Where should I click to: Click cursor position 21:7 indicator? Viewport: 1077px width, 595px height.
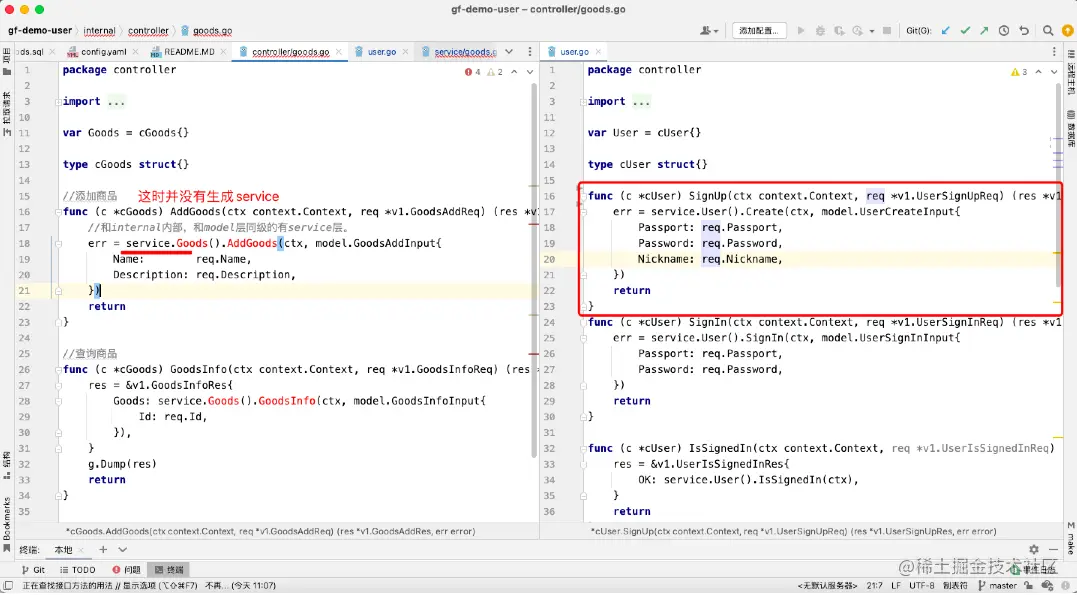(874, 585)
